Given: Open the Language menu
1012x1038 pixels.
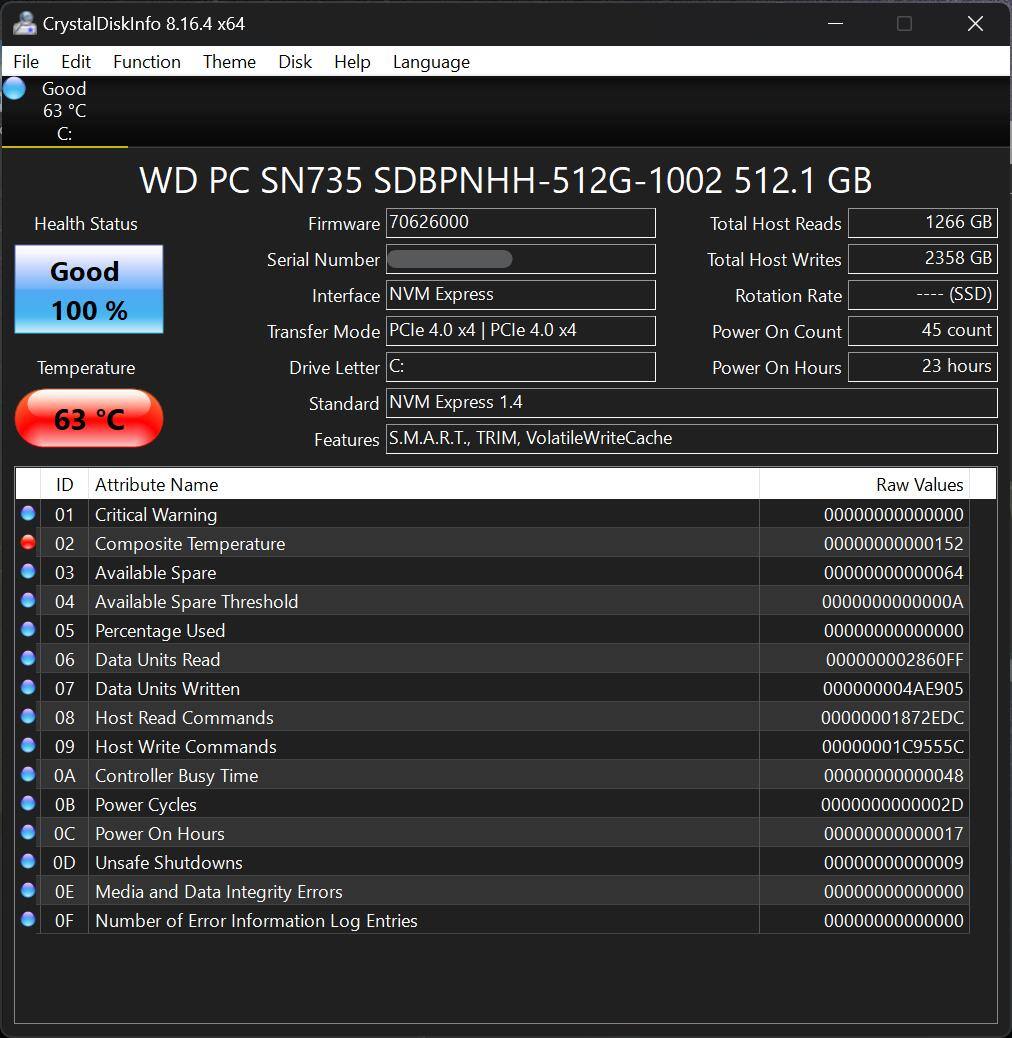Looking at the screenshot, I should coord(431,62).
